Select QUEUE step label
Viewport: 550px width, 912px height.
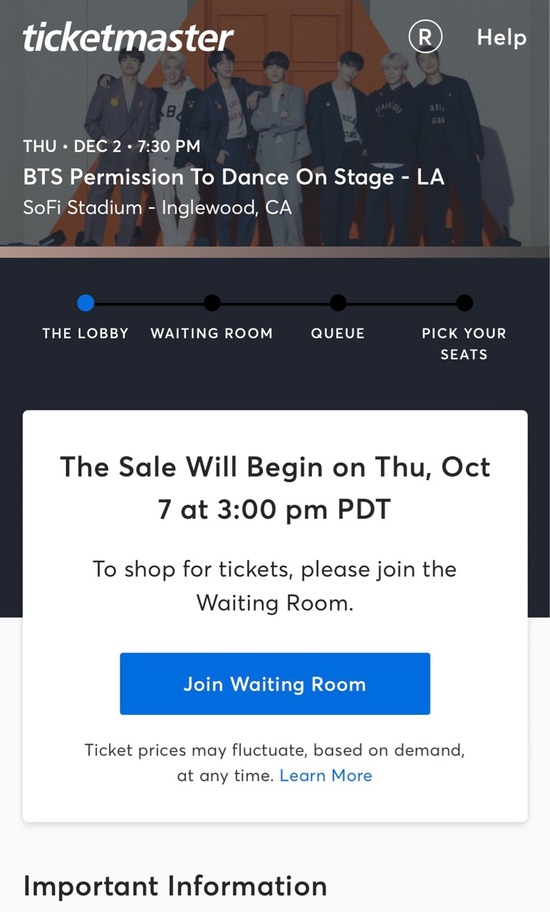338,333
